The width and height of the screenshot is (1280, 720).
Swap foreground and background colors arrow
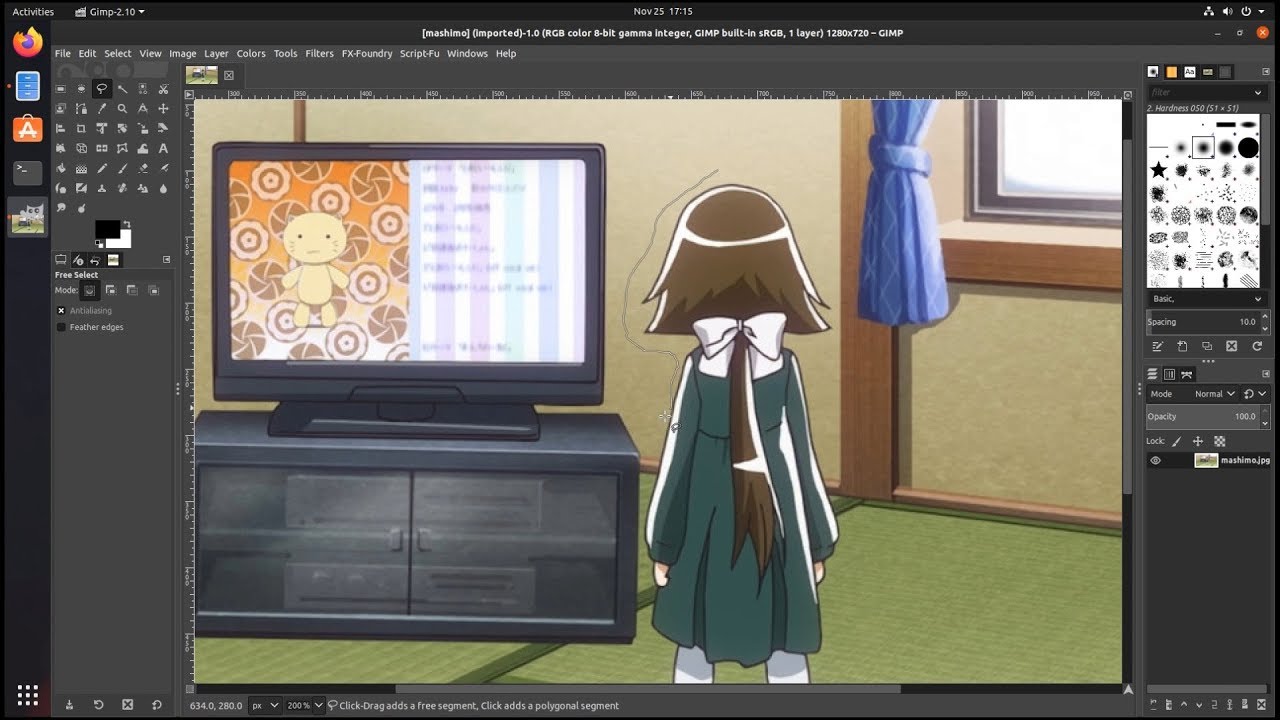click(127, 224)
